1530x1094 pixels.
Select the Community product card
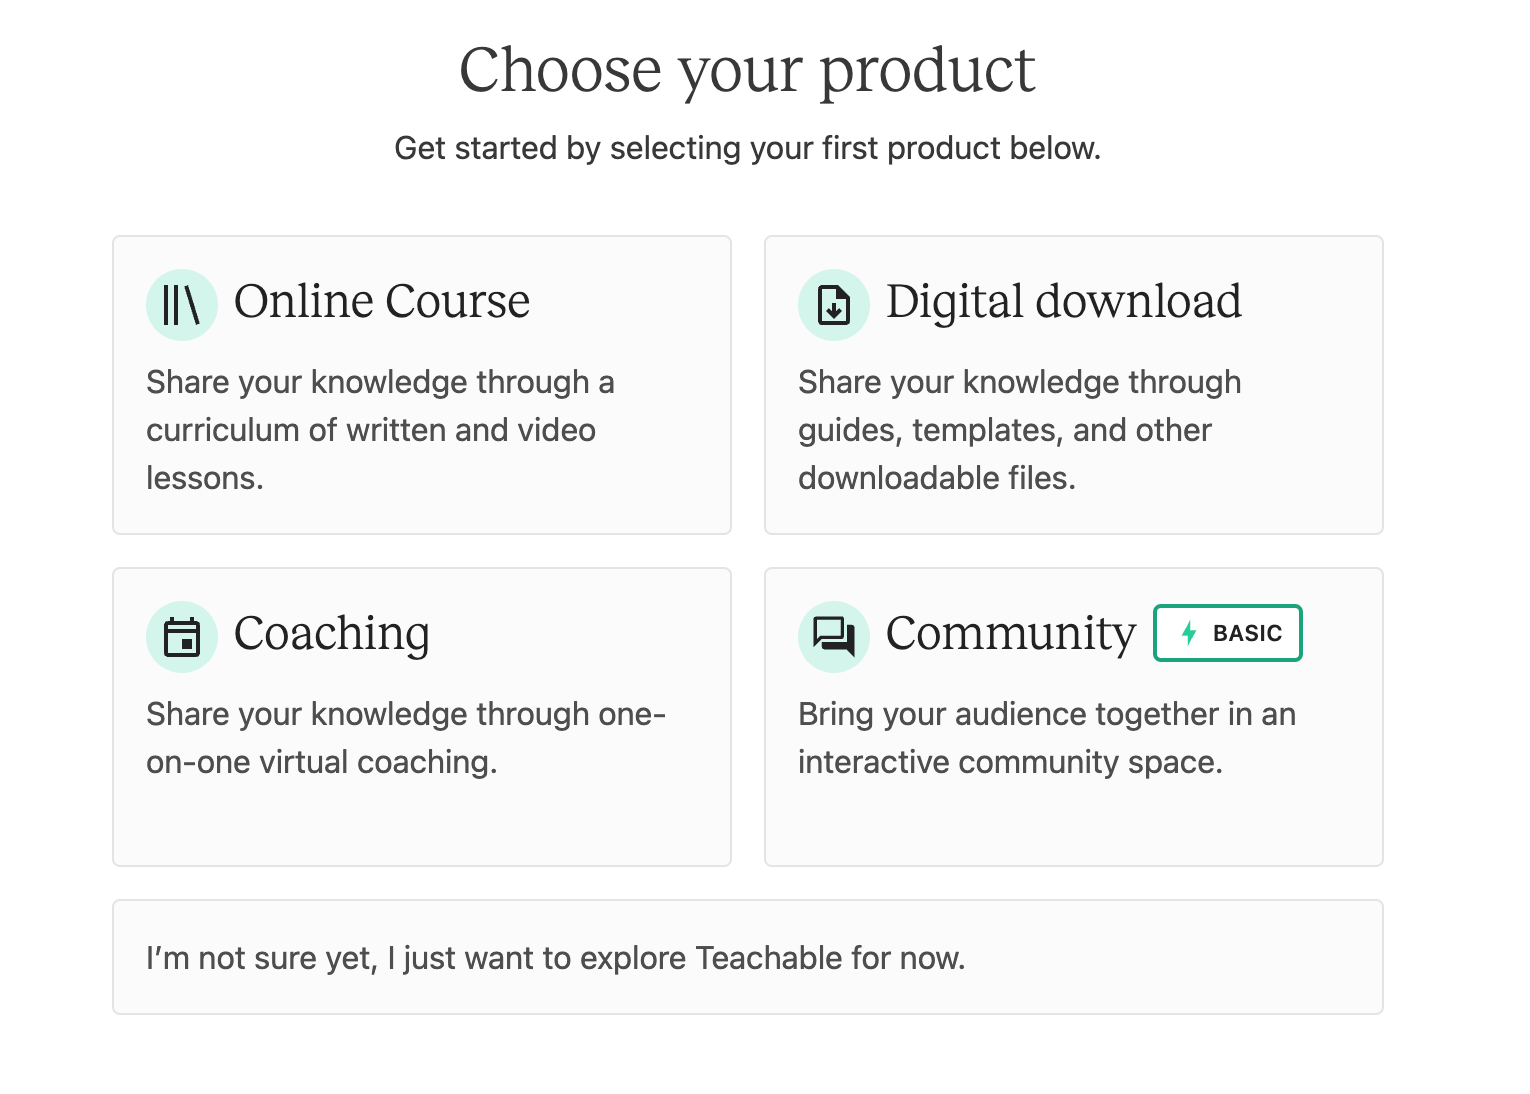[x=1073, y=717]
